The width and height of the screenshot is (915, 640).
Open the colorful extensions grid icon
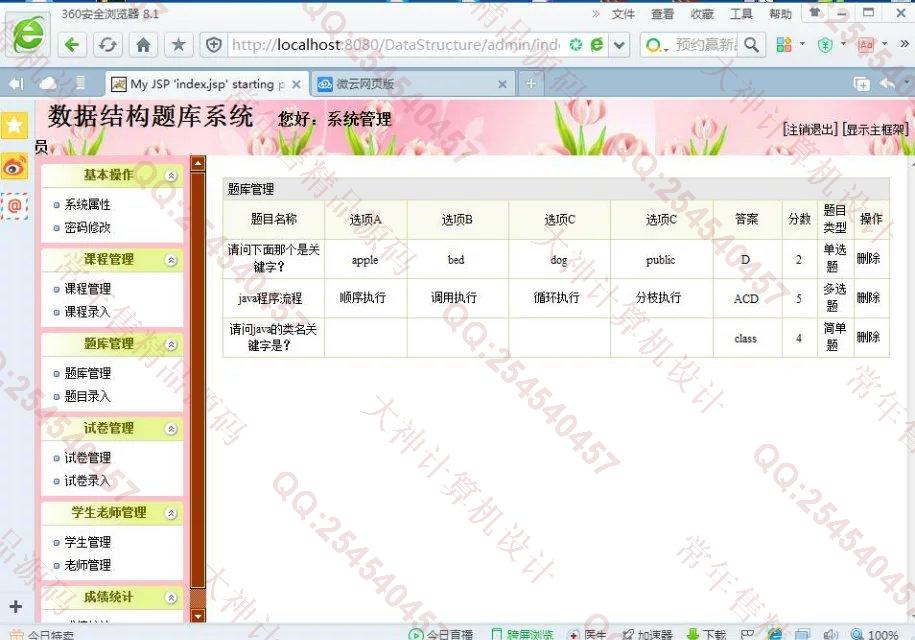(x=784, y=44)
